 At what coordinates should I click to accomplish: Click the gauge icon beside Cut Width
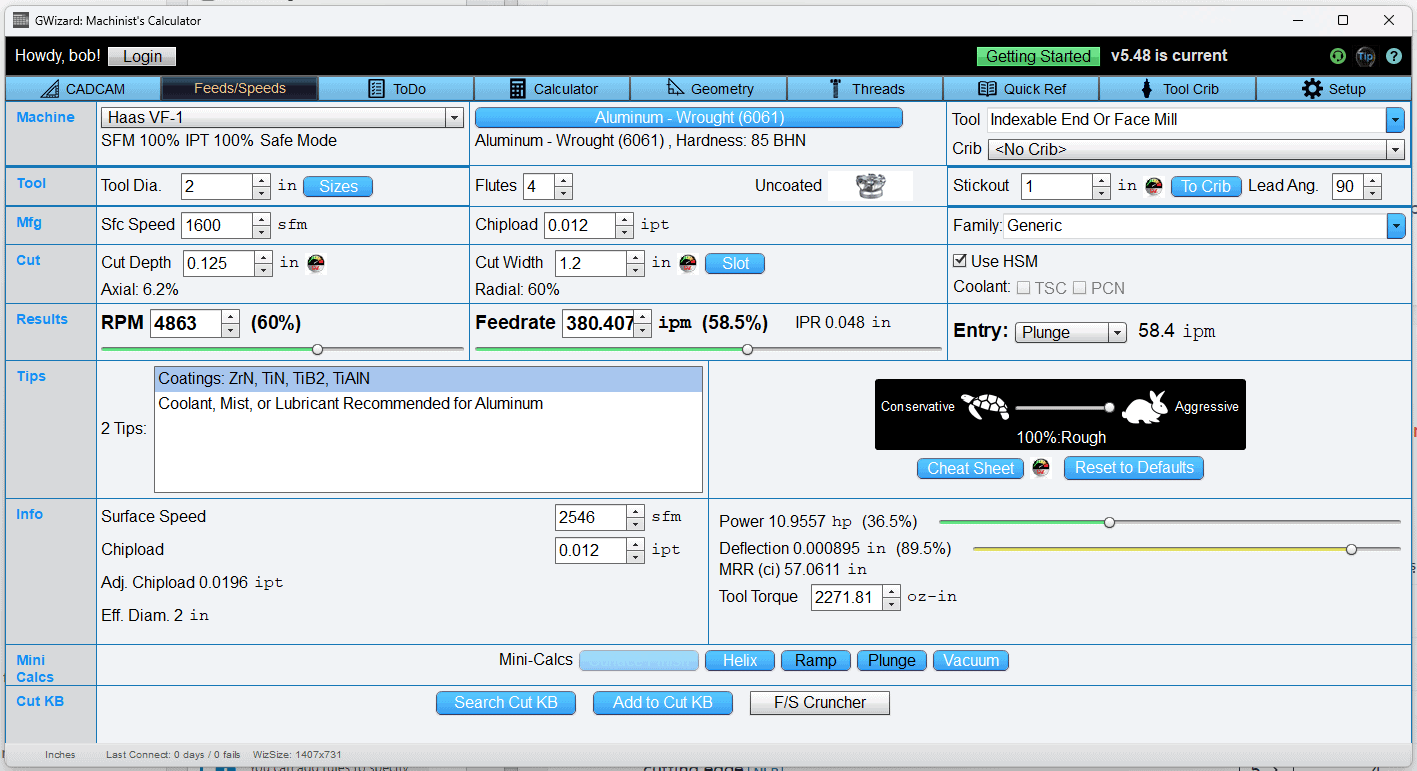pyautogui.click(x=687, y=263)
